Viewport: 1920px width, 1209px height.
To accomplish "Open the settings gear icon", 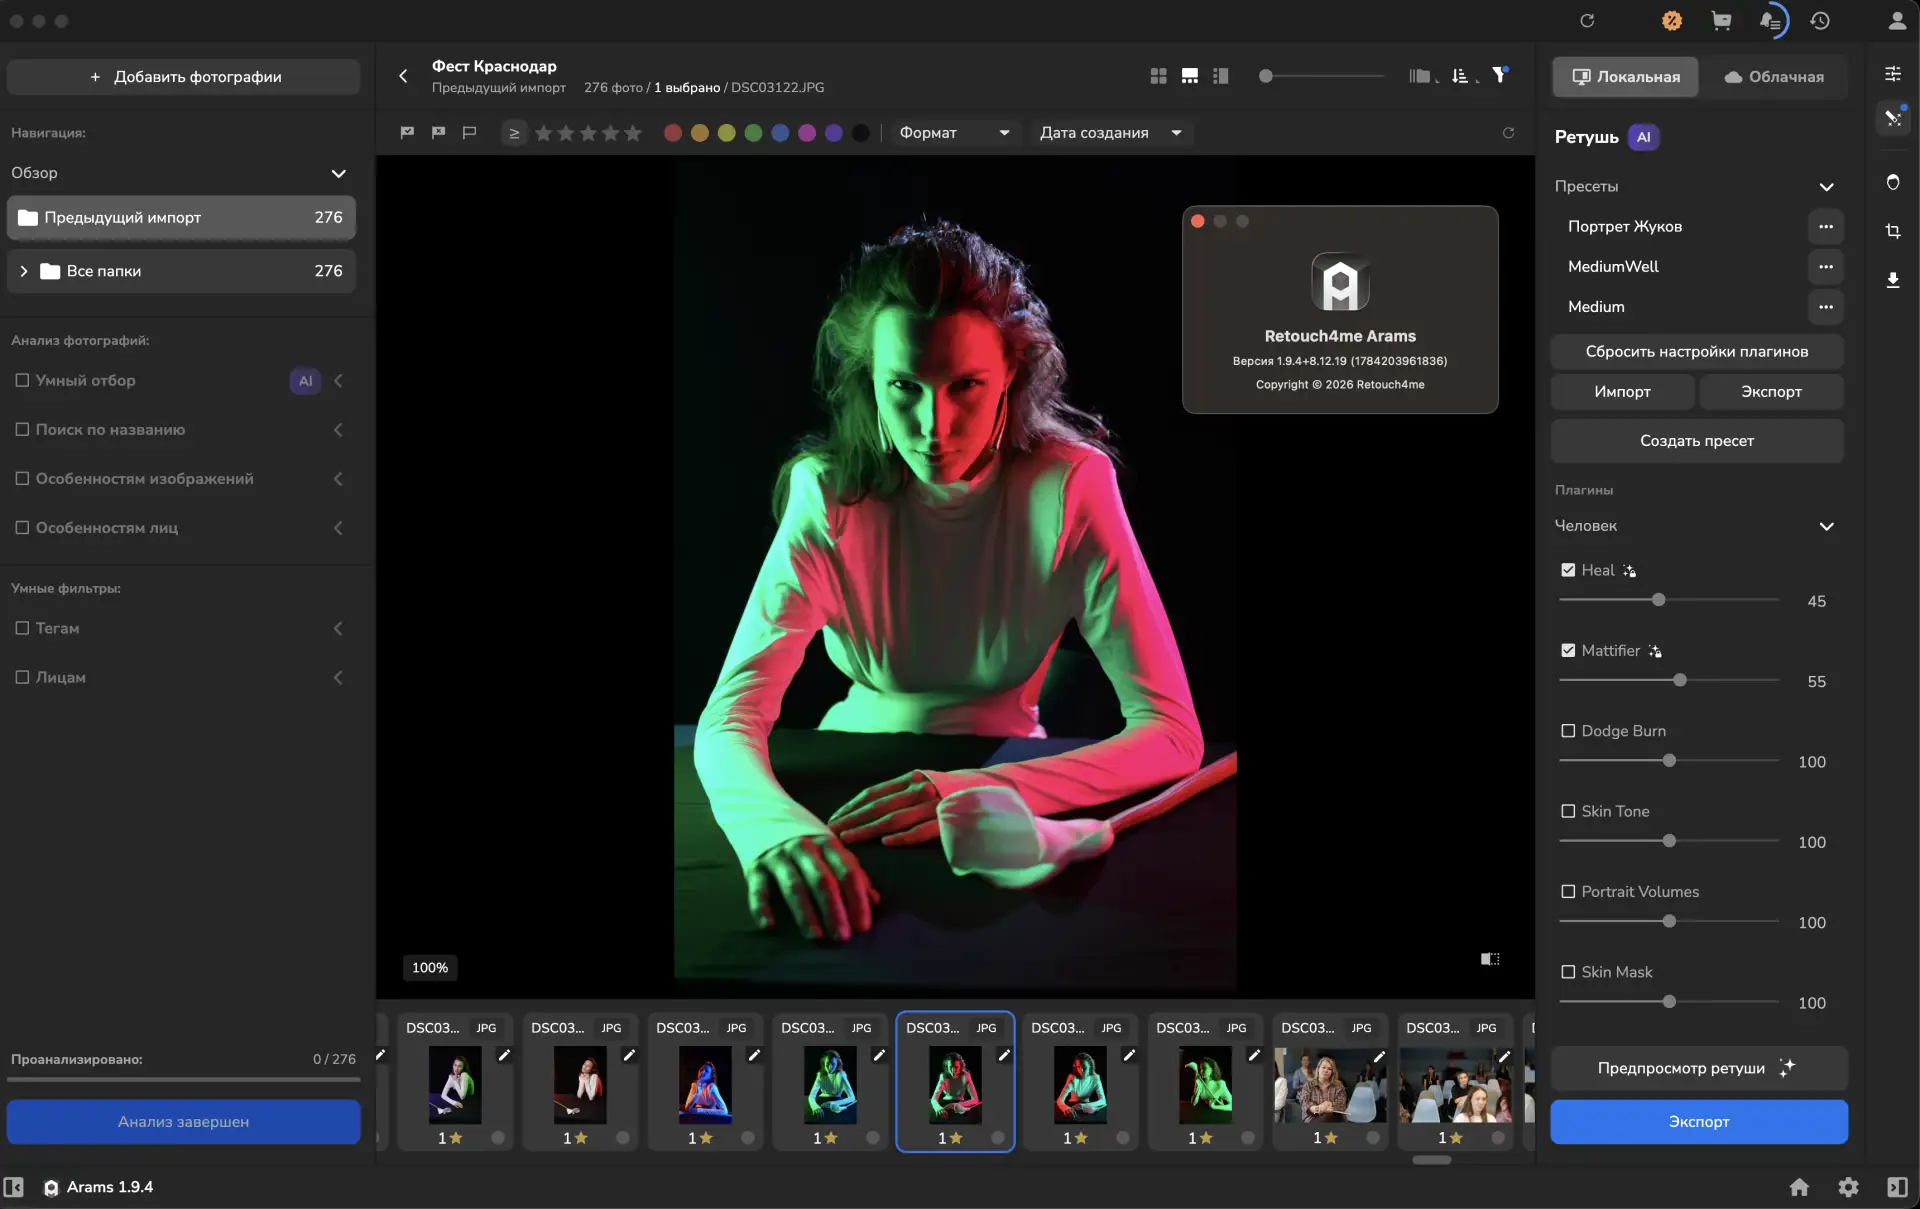I will point(1848,1187).
